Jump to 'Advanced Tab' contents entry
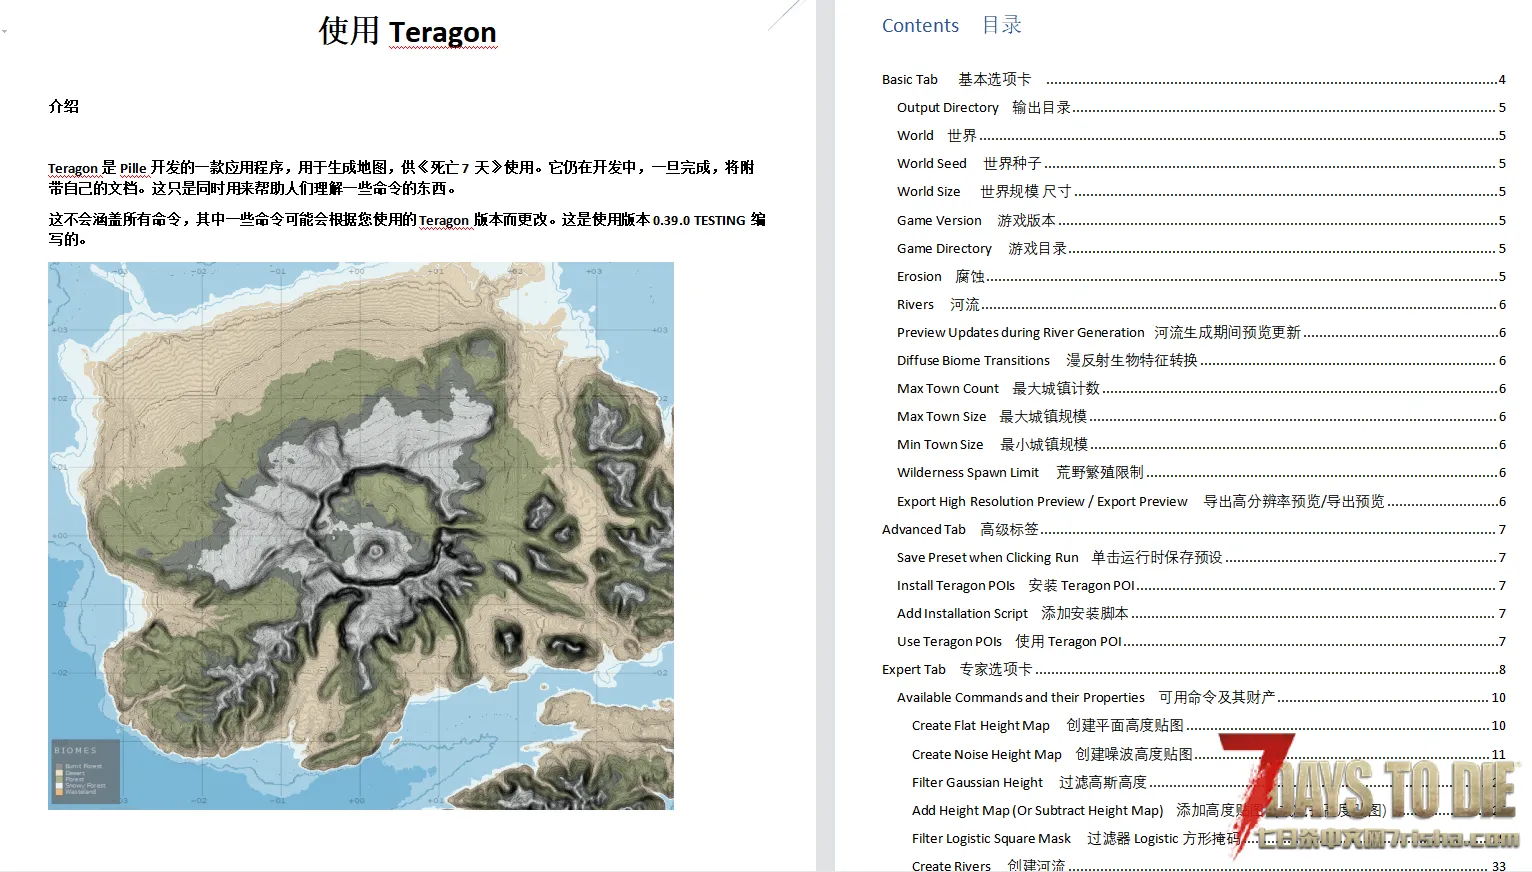 (x=1193, y=529)
